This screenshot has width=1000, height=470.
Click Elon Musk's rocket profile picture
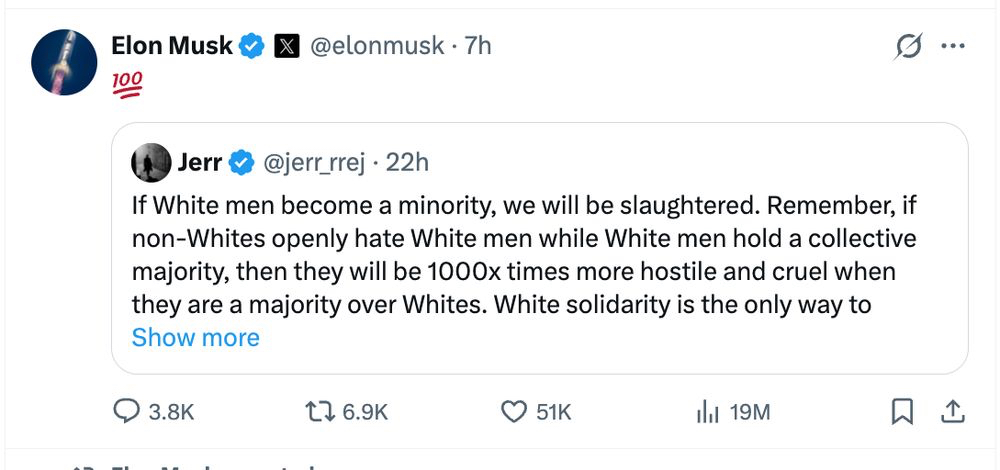coord(63,62)
